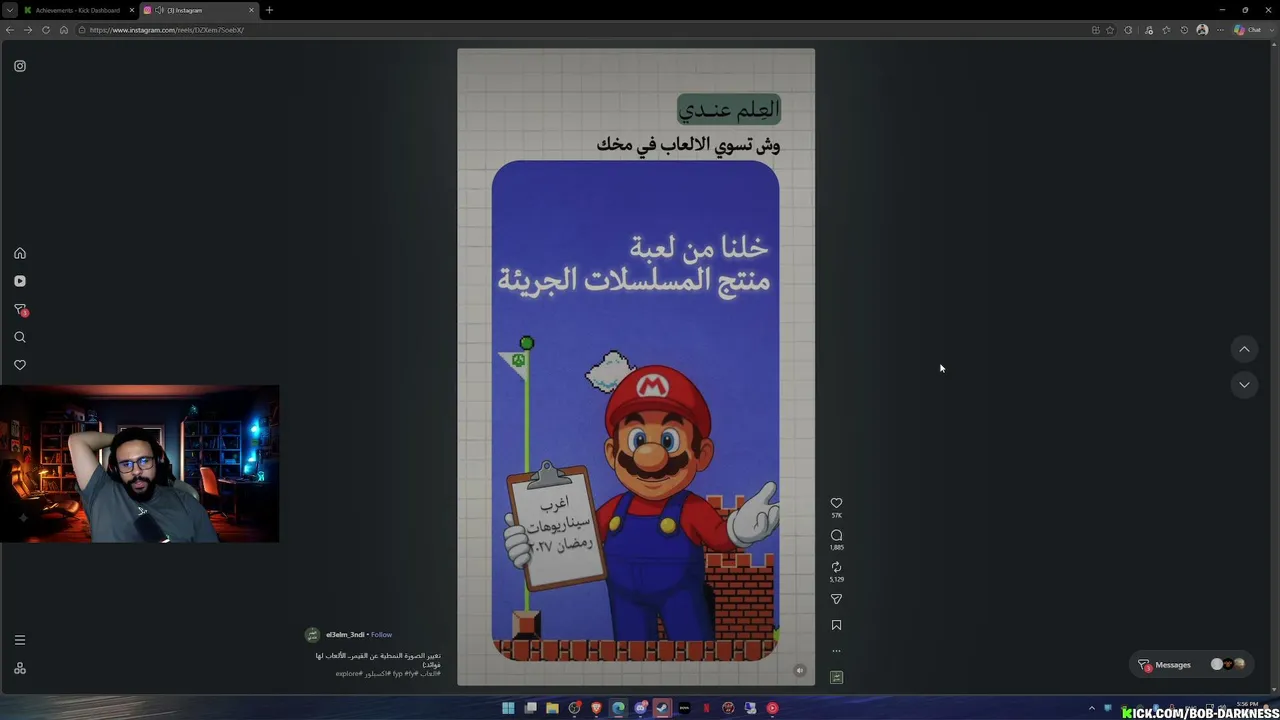Open the reel's comments
This screenshot has width=1280, height=720.
tap(837, 535)
